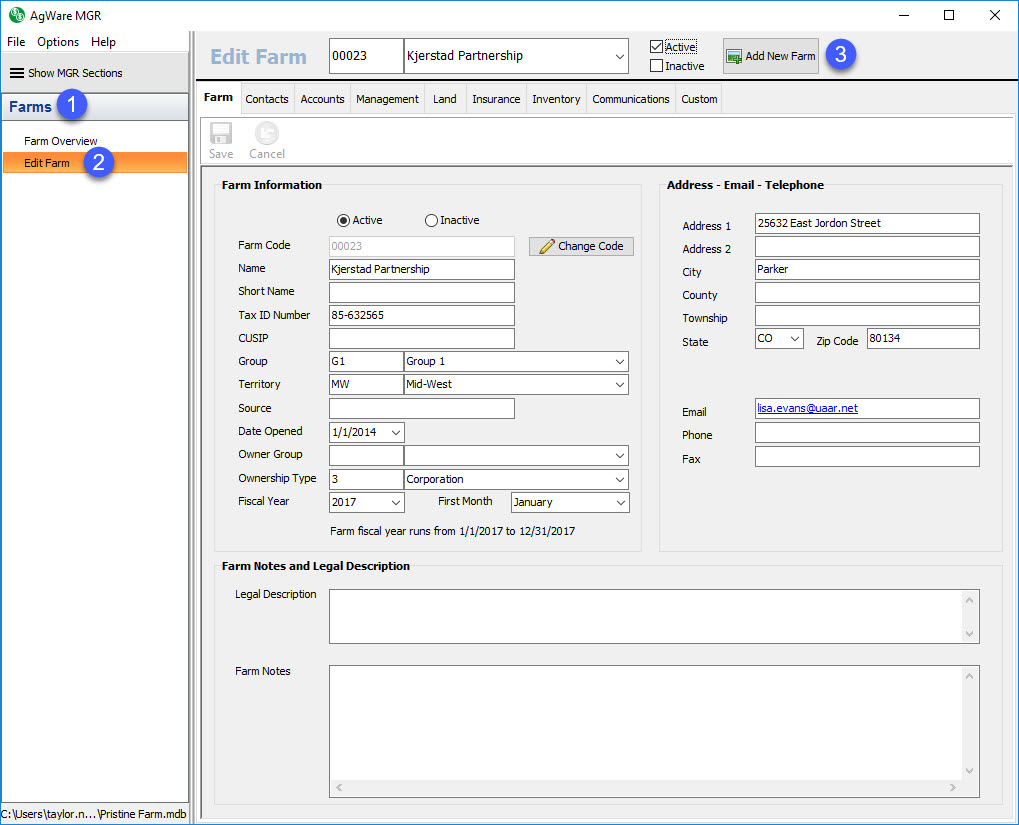Click the Change Code pencil button
The width and height of the screenshot is (1019, 825).
581,246
